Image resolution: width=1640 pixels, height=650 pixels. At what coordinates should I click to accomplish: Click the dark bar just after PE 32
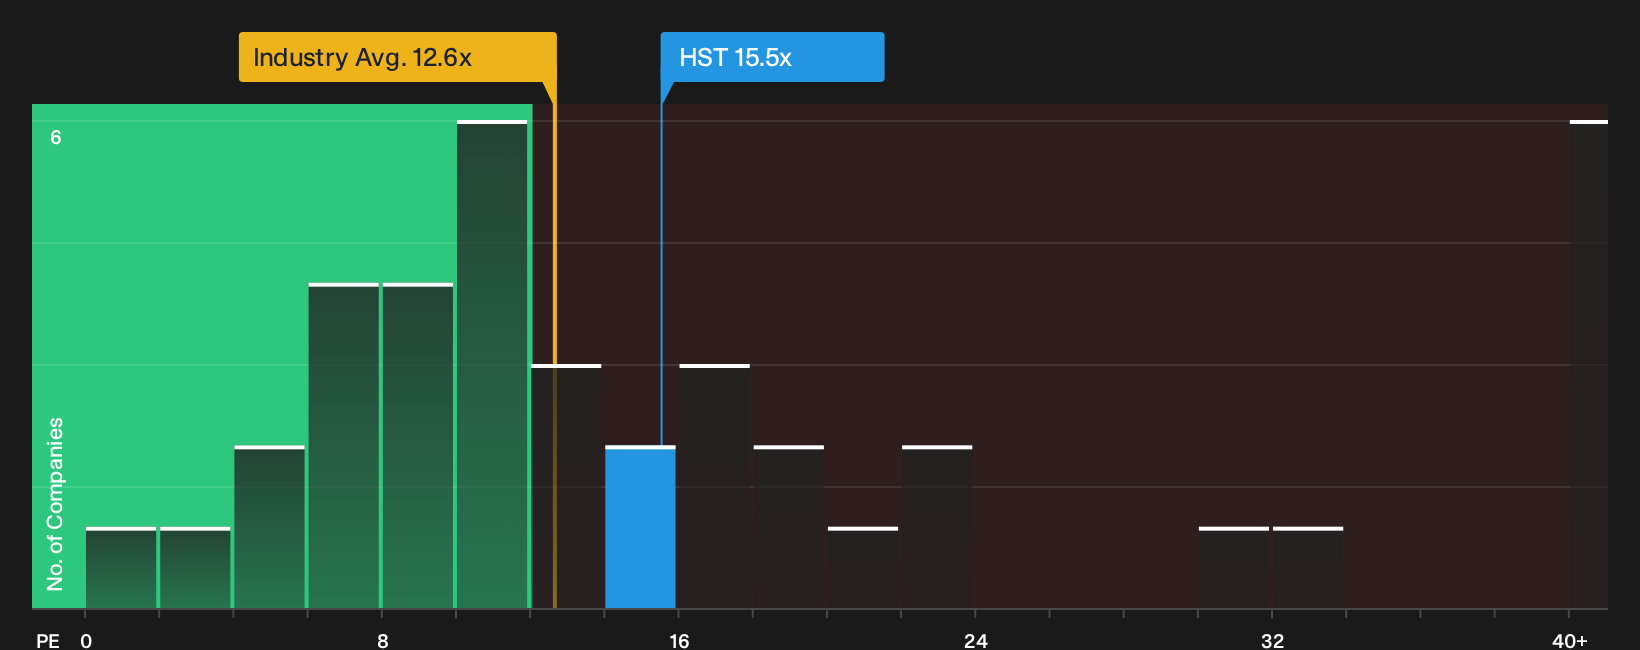click(x=1308, y=568)
